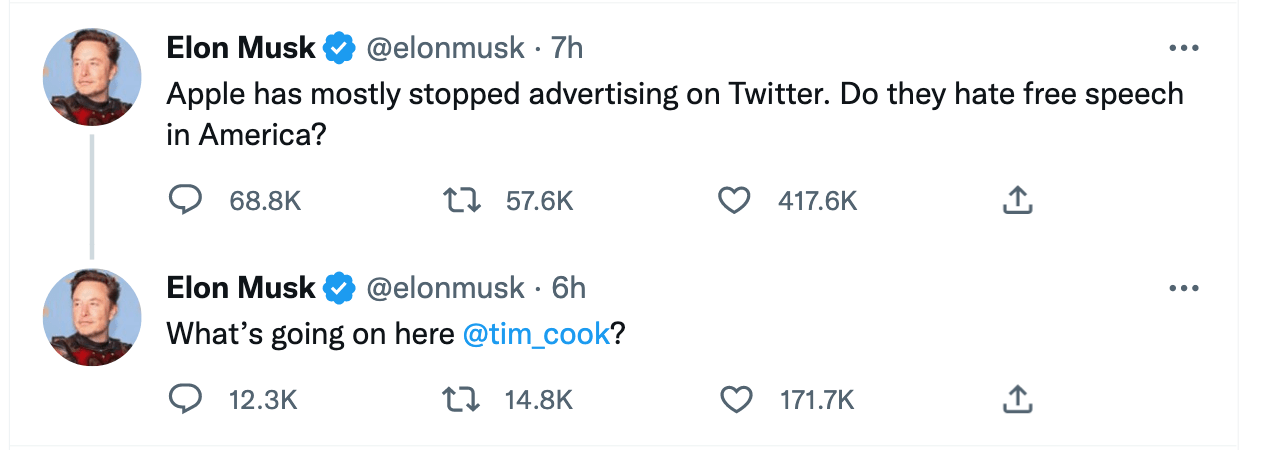Share the "What's going on here" tweet
1284x450 pixels.
click(1016, 400)
